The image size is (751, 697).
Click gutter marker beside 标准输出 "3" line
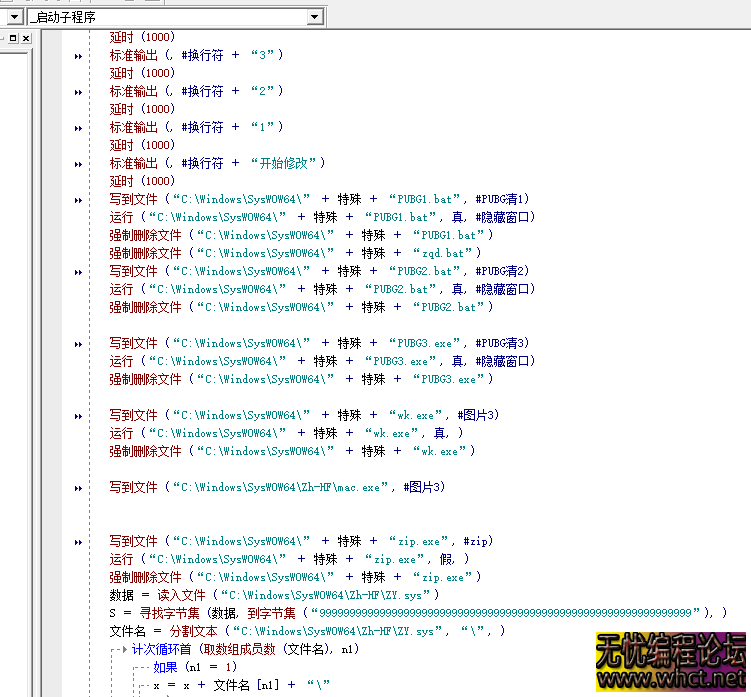coord(78,56)
